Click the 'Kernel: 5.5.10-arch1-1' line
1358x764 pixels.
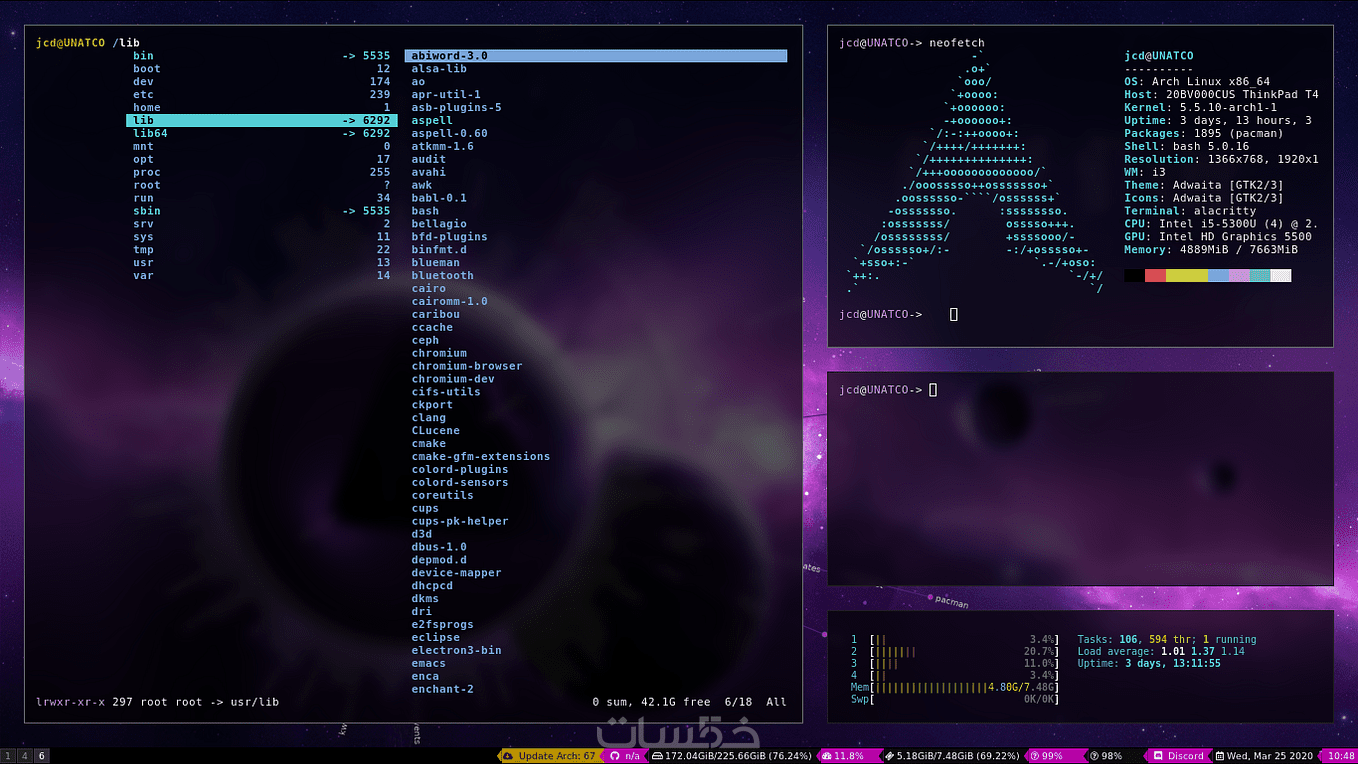1200,108
